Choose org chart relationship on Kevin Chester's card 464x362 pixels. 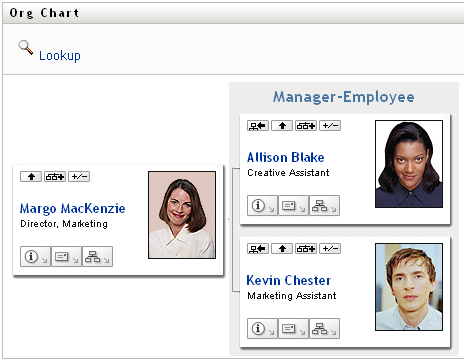pyautogui.click(x=306, y=249)
